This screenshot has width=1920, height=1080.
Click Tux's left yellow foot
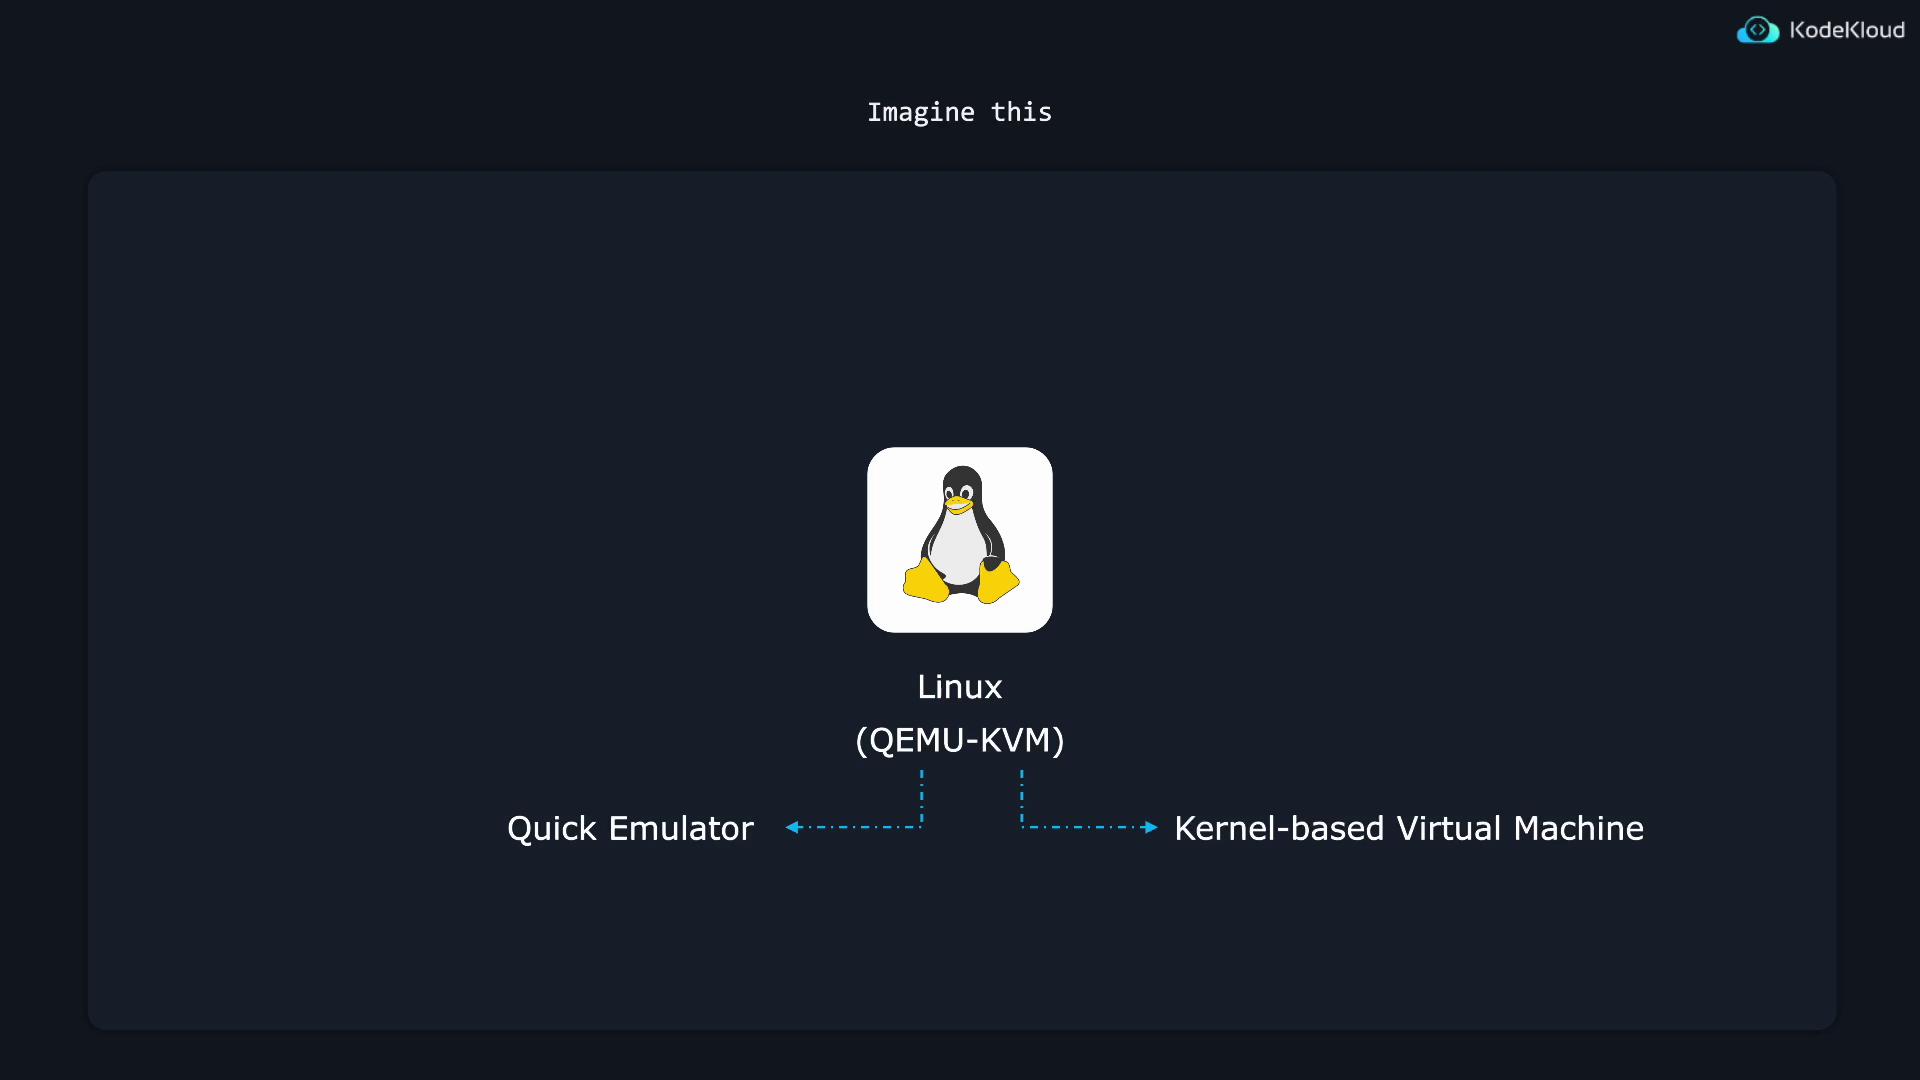click(926, 581)
